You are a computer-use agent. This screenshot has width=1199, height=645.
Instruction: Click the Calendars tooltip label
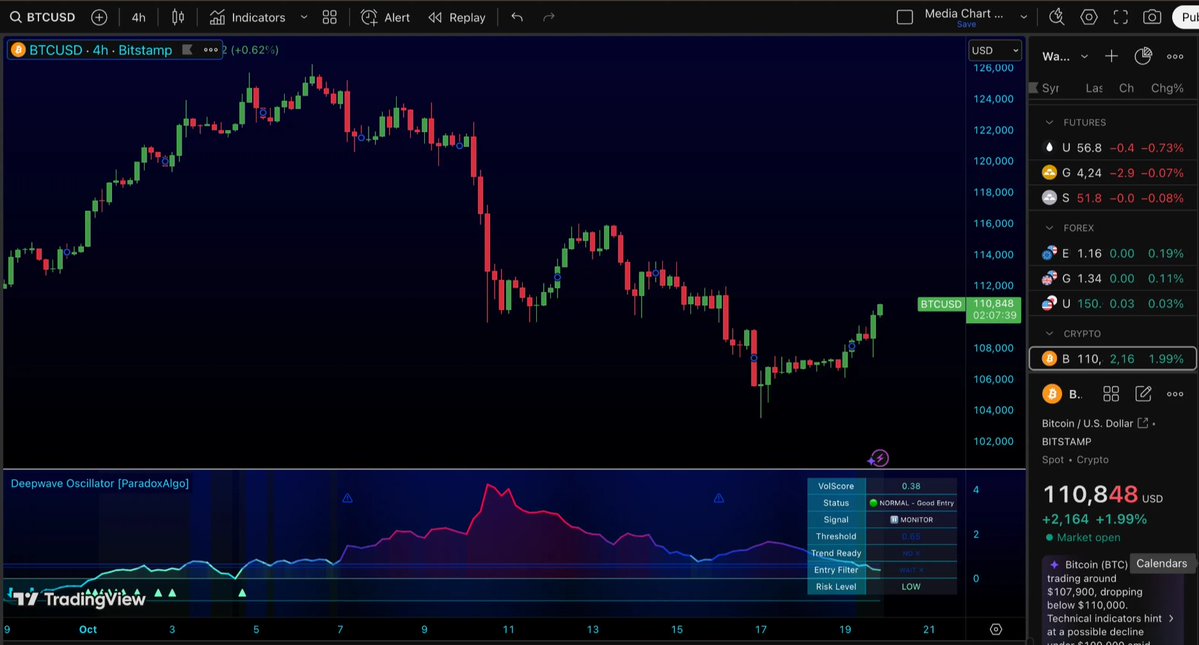[1162, 563]
